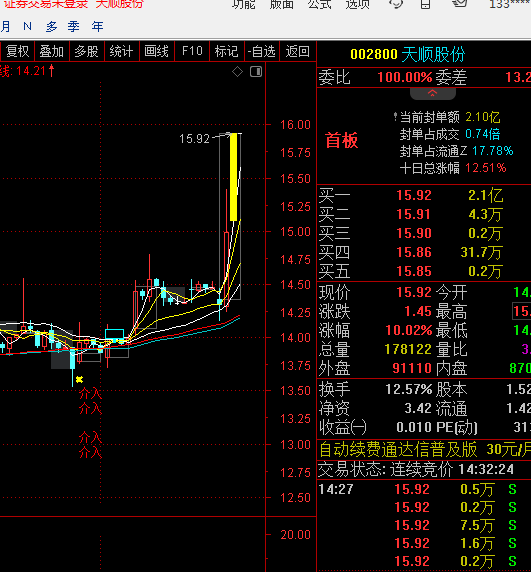Click the 封单占流通Z 17.78% value
The height and width of the screenshot is (572, 531).
click(x=493, y=151)
